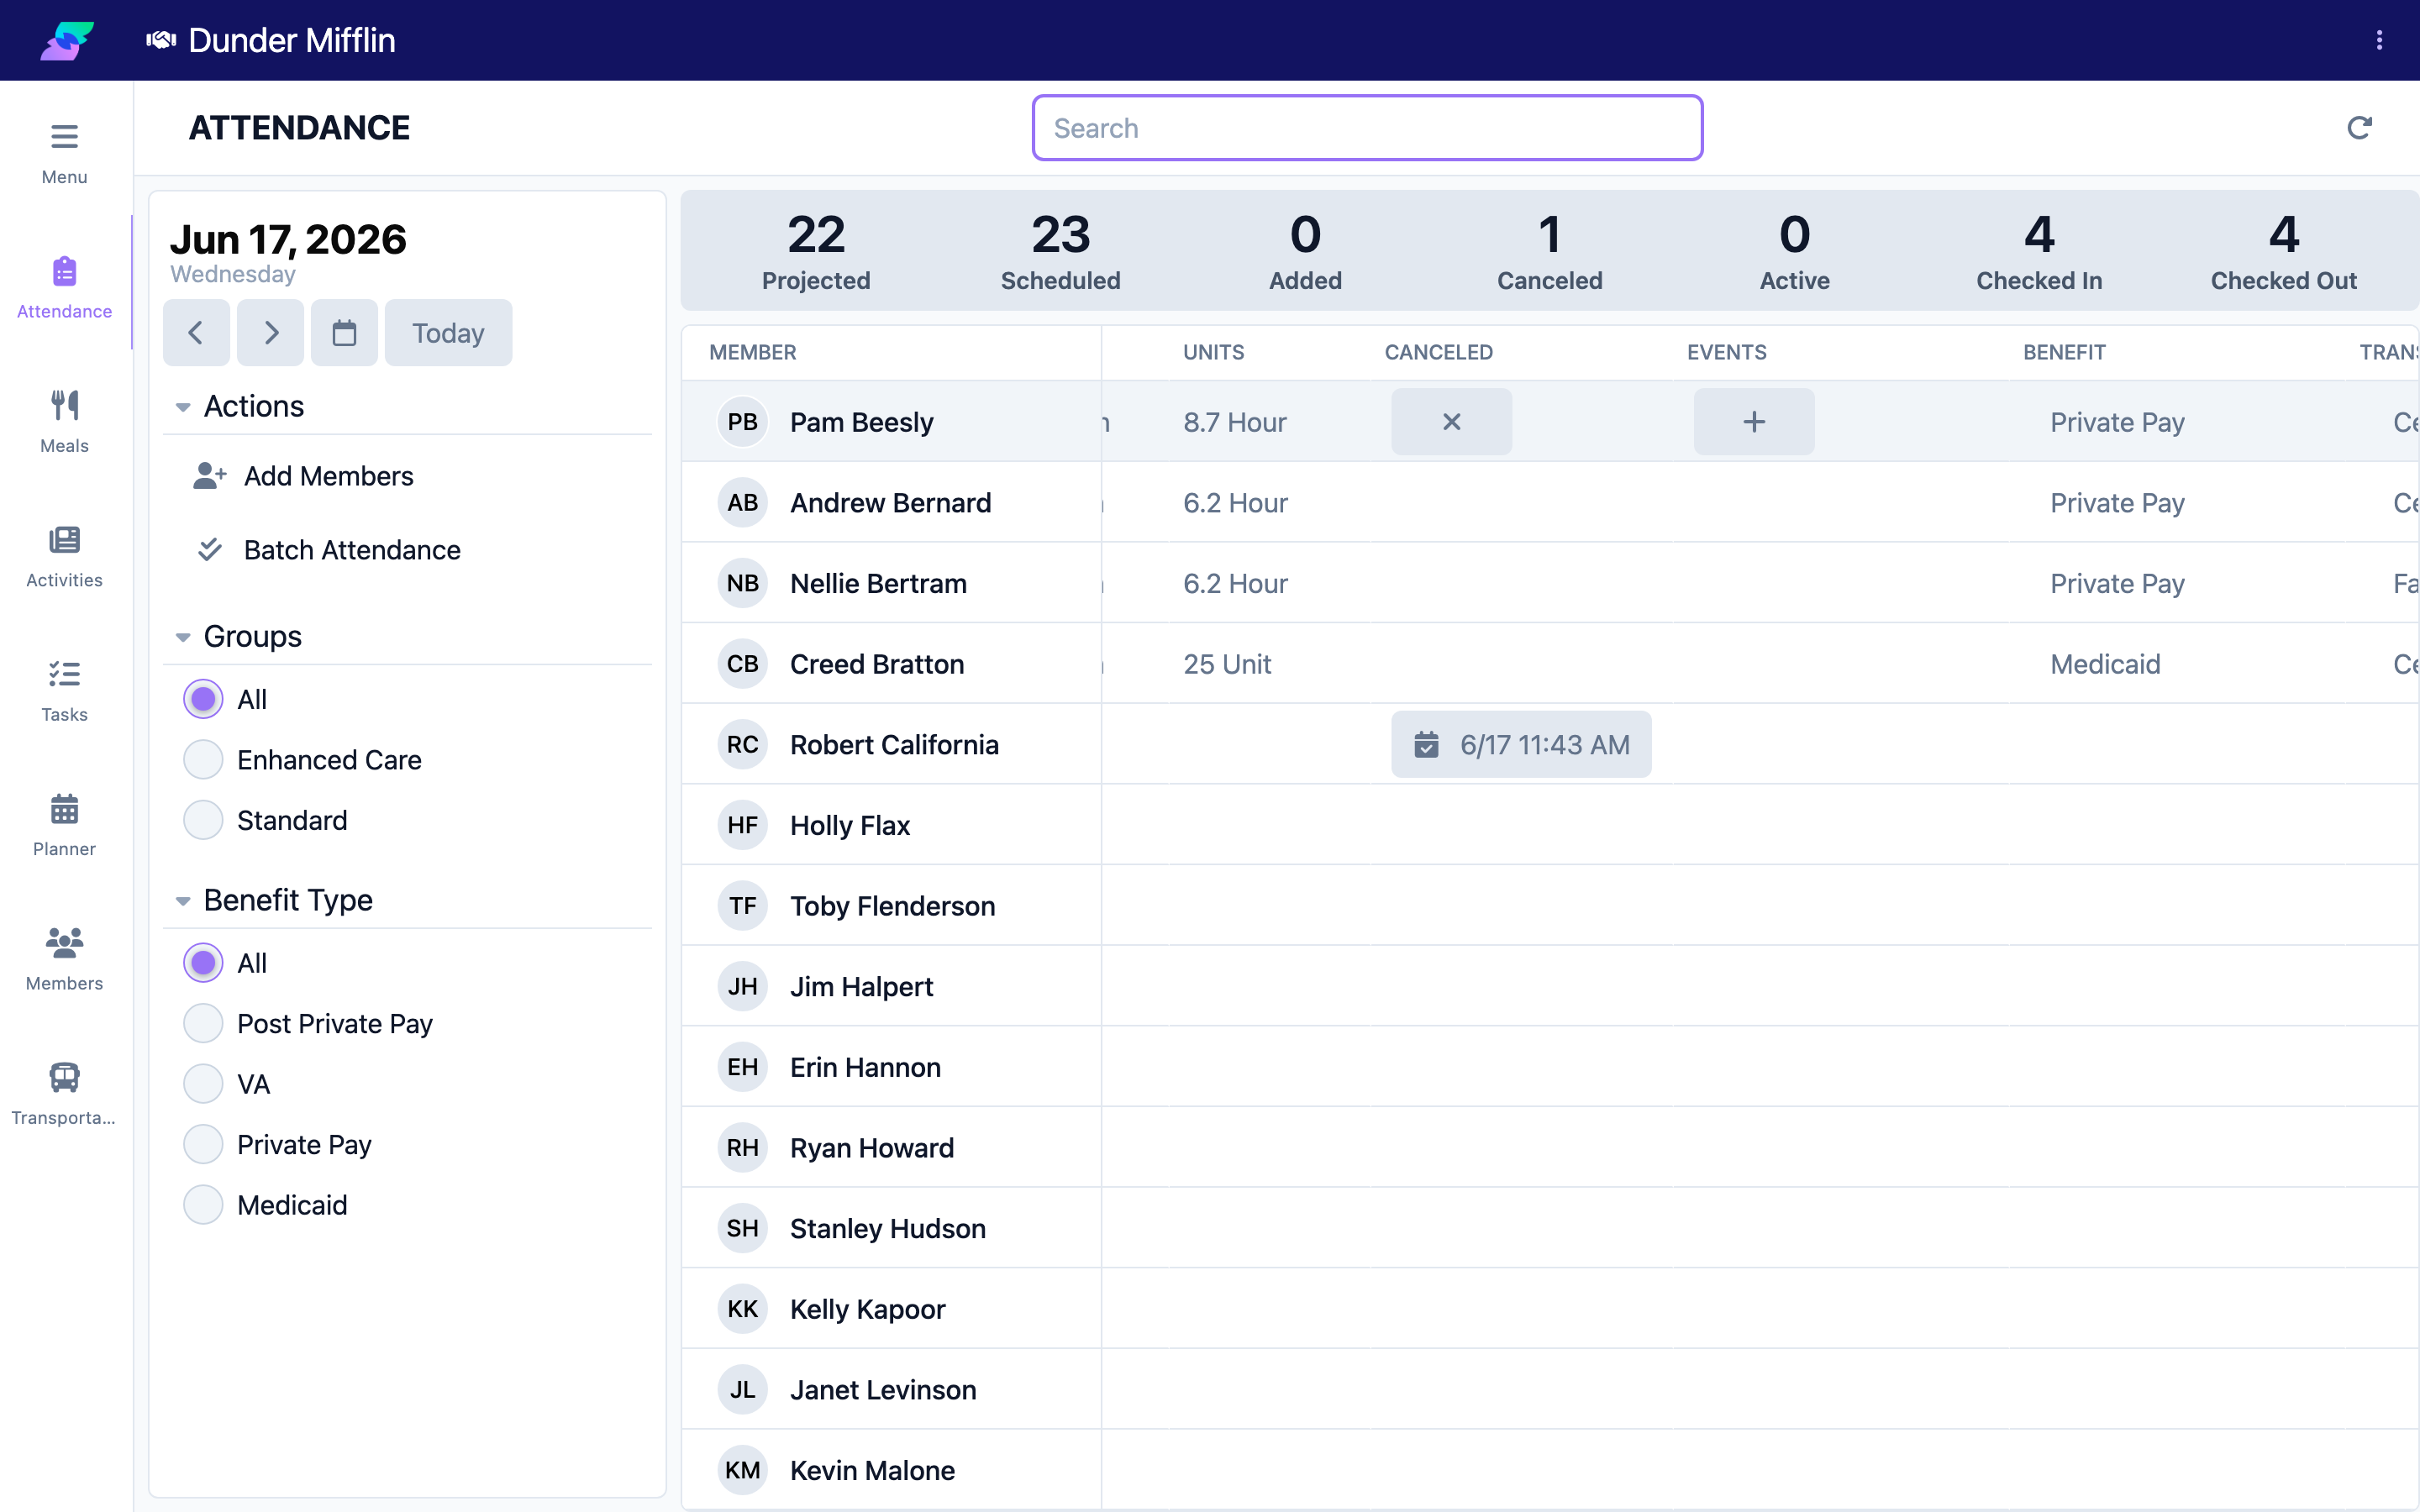
Task: Open Creed Bratton's member row
Action: (x=1550, y=664)
